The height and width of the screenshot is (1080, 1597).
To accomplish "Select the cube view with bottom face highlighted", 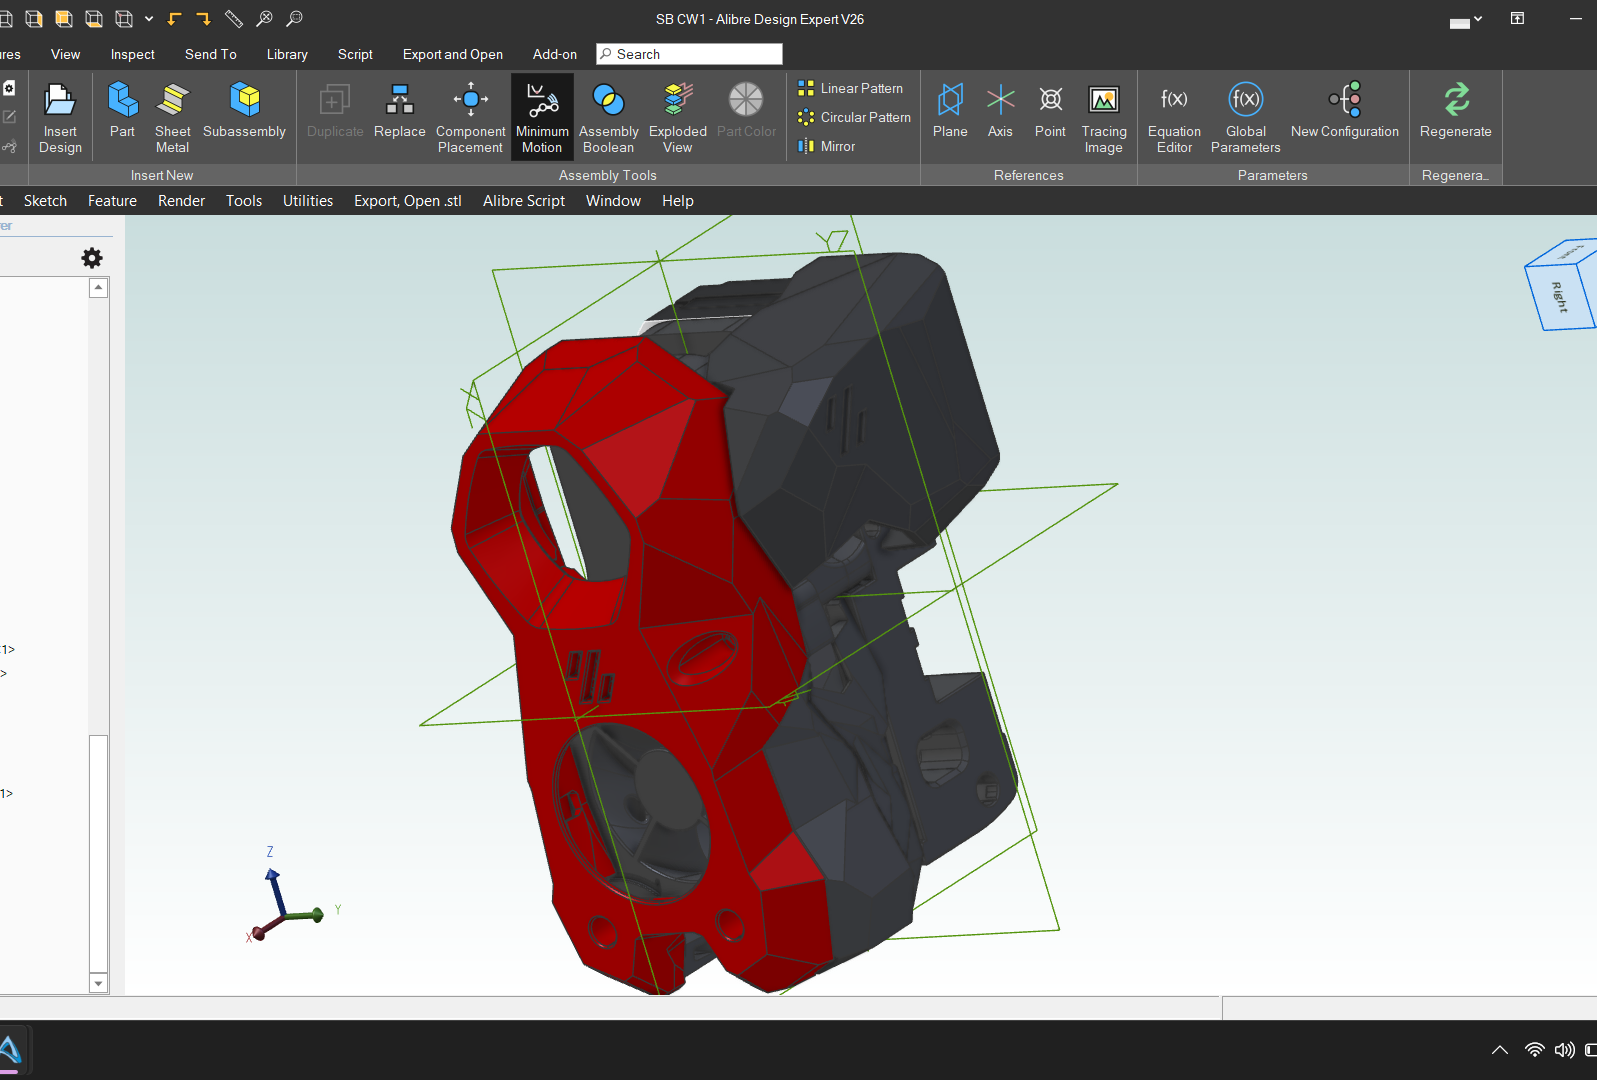I will [x=94, y=19].
